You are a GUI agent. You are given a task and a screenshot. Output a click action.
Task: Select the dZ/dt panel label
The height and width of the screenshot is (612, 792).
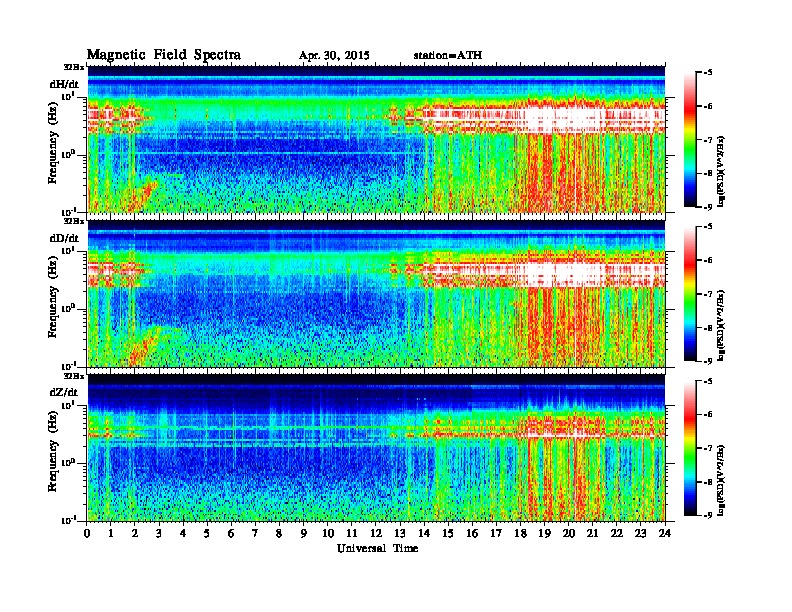point(64,392)
